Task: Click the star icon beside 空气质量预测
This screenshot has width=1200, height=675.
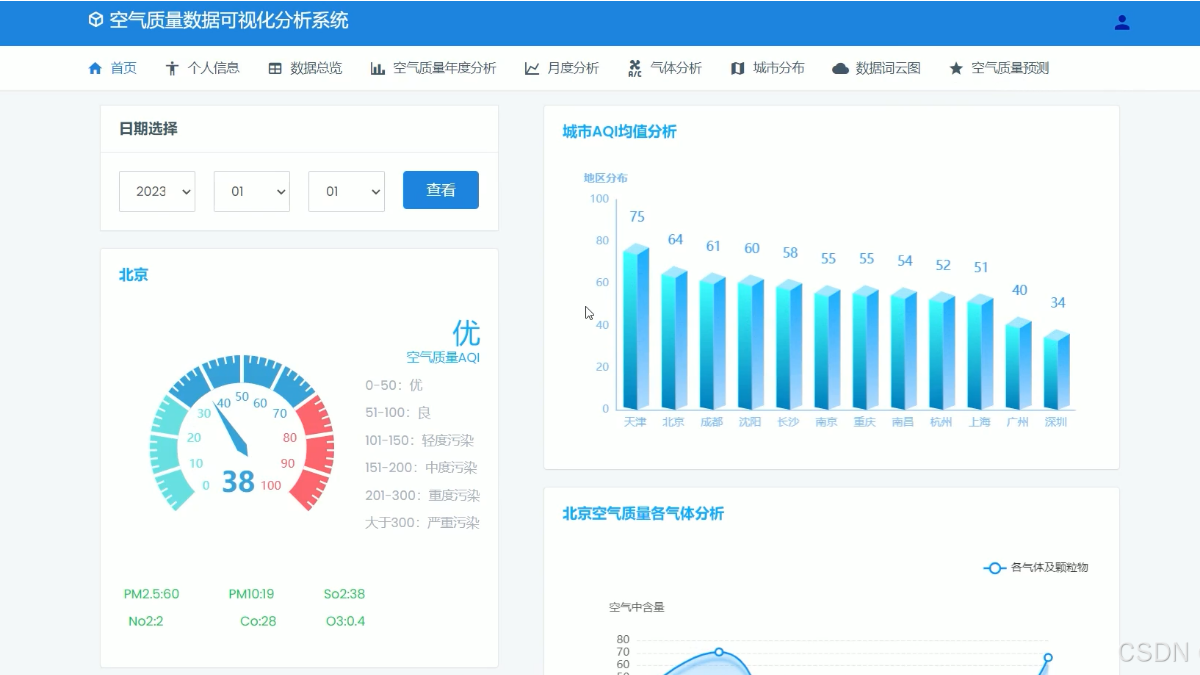Action: click(x=956, y=68)
